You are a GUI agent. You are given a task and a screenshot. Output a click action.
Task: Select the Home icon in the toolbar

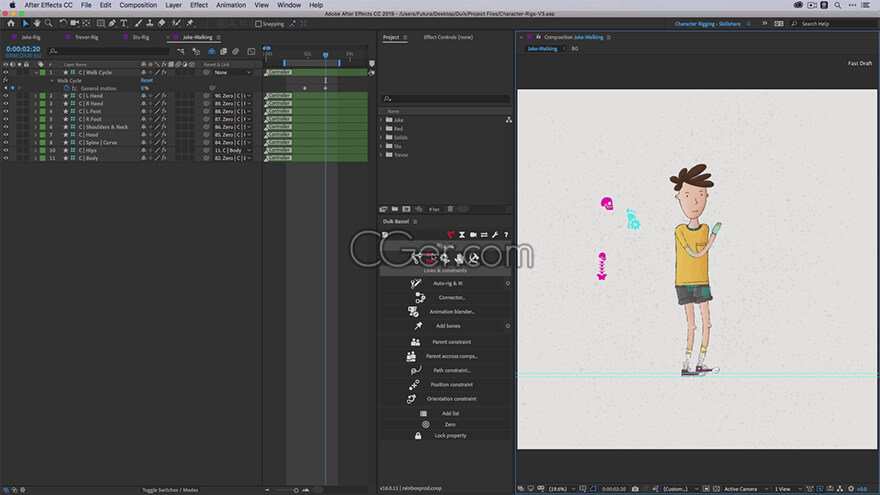(x=11, y=24)
